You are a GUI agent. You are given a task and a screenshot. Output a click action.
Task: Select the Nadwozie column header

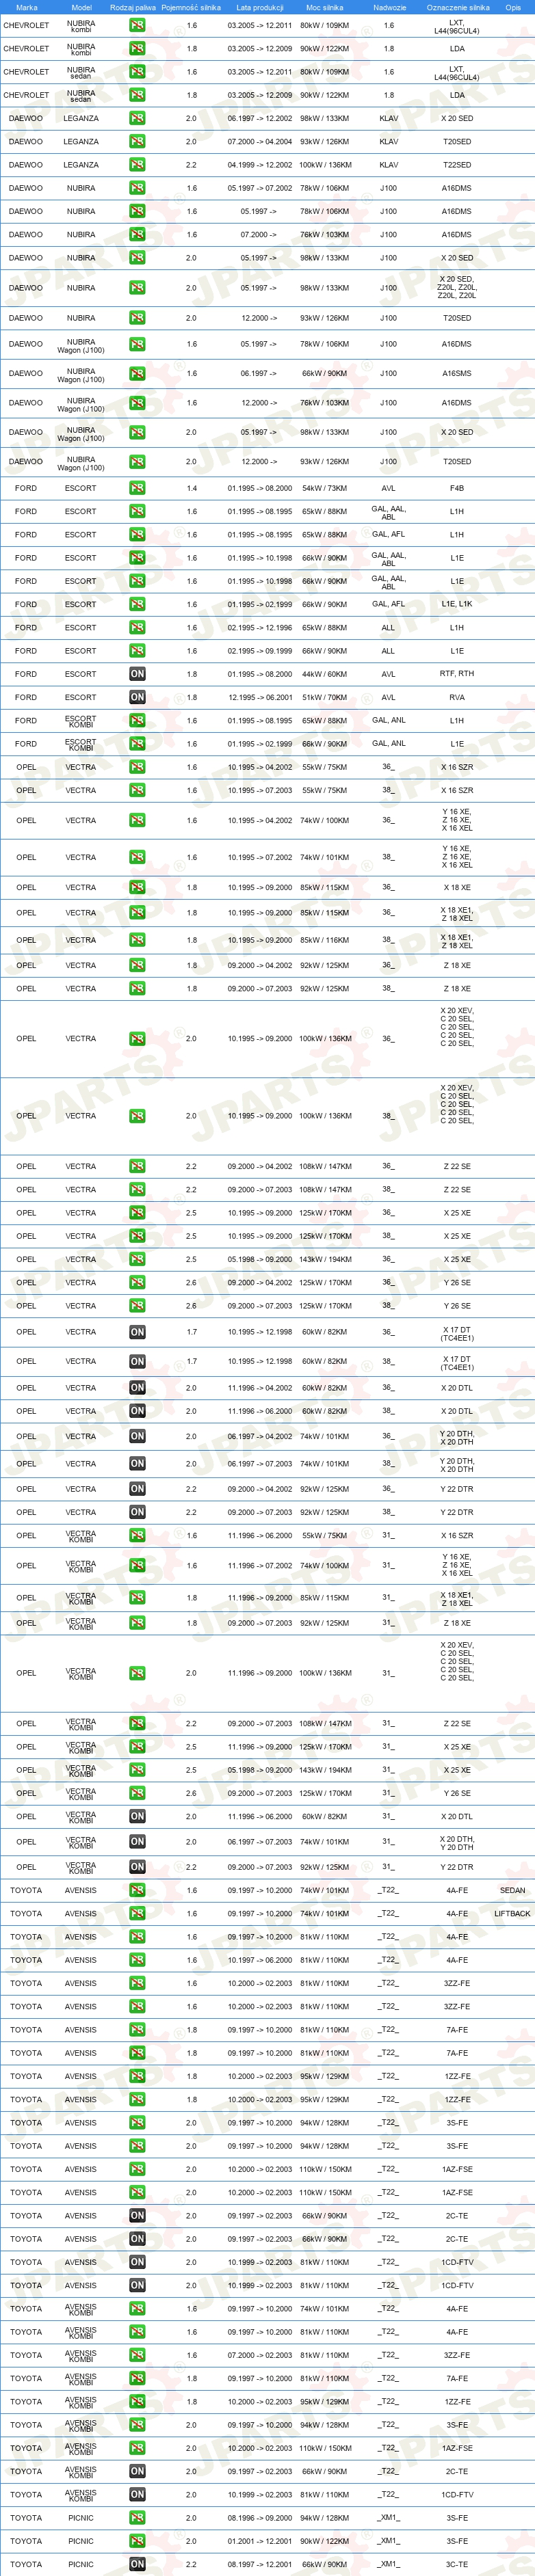390,7
